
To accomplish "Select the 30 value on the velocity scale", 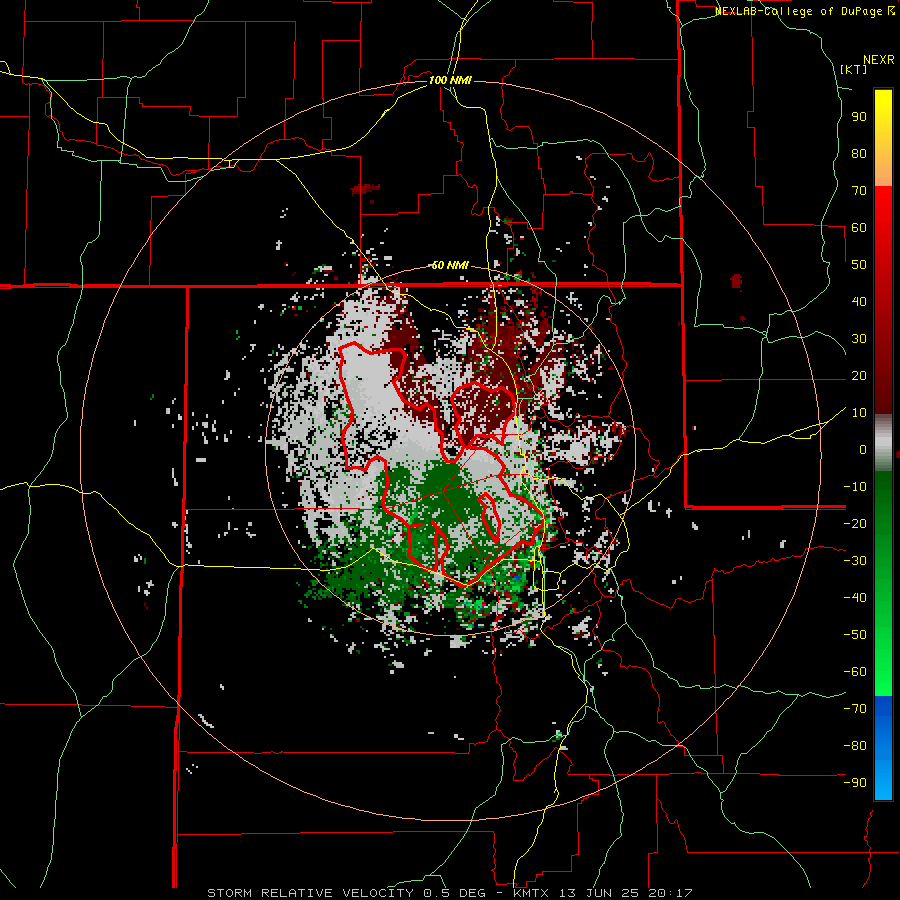I will pyautogui.click(x=859, y=339).
